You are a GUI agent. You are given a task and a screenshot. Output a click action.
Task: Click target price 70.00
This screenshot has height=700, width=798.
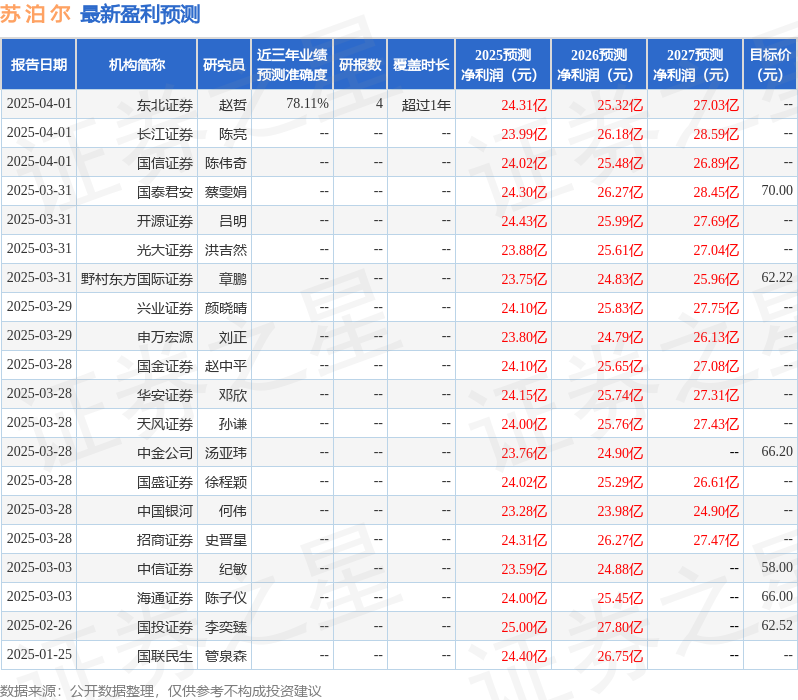pyautogui.click(x=777, y=190)
